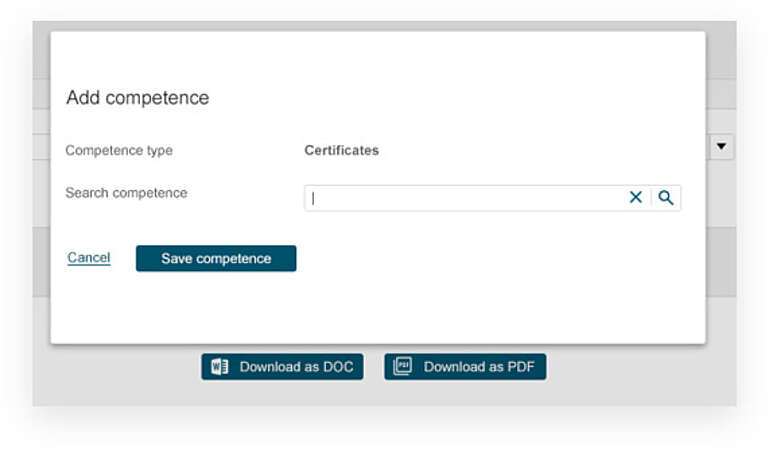Click the magnifier search icon
Viewport: 768px width, 449px height.
tap(666, 198)
